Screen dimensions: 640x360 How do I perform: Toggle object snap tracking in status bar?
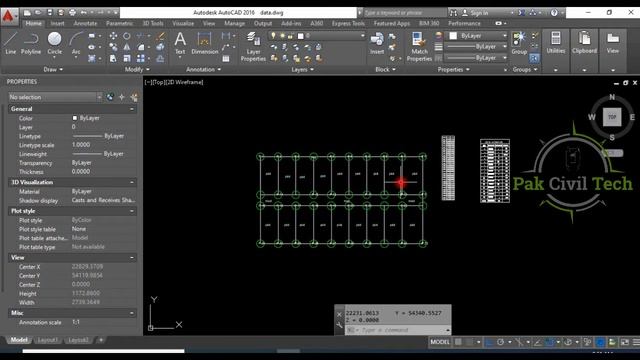point(538,342)
